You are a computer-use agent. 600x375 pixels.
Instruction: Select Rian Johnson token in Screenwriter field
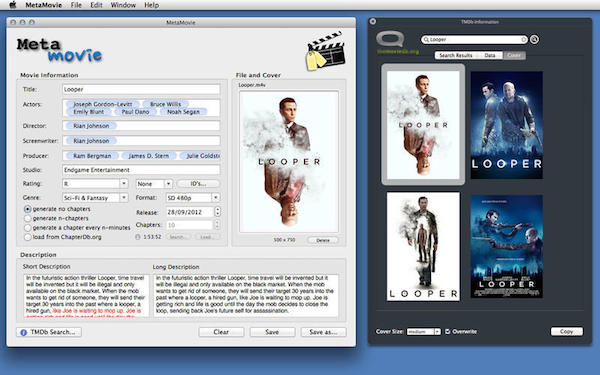pos(91,141)
